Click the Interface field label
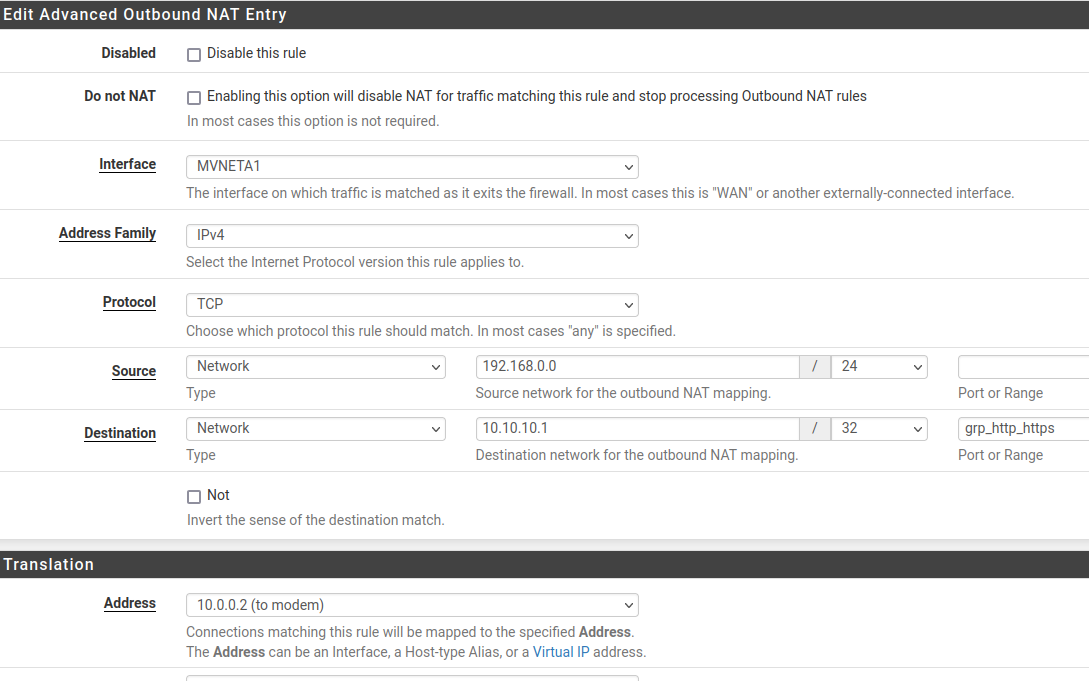1089x681 pixels. coord(127,165)
